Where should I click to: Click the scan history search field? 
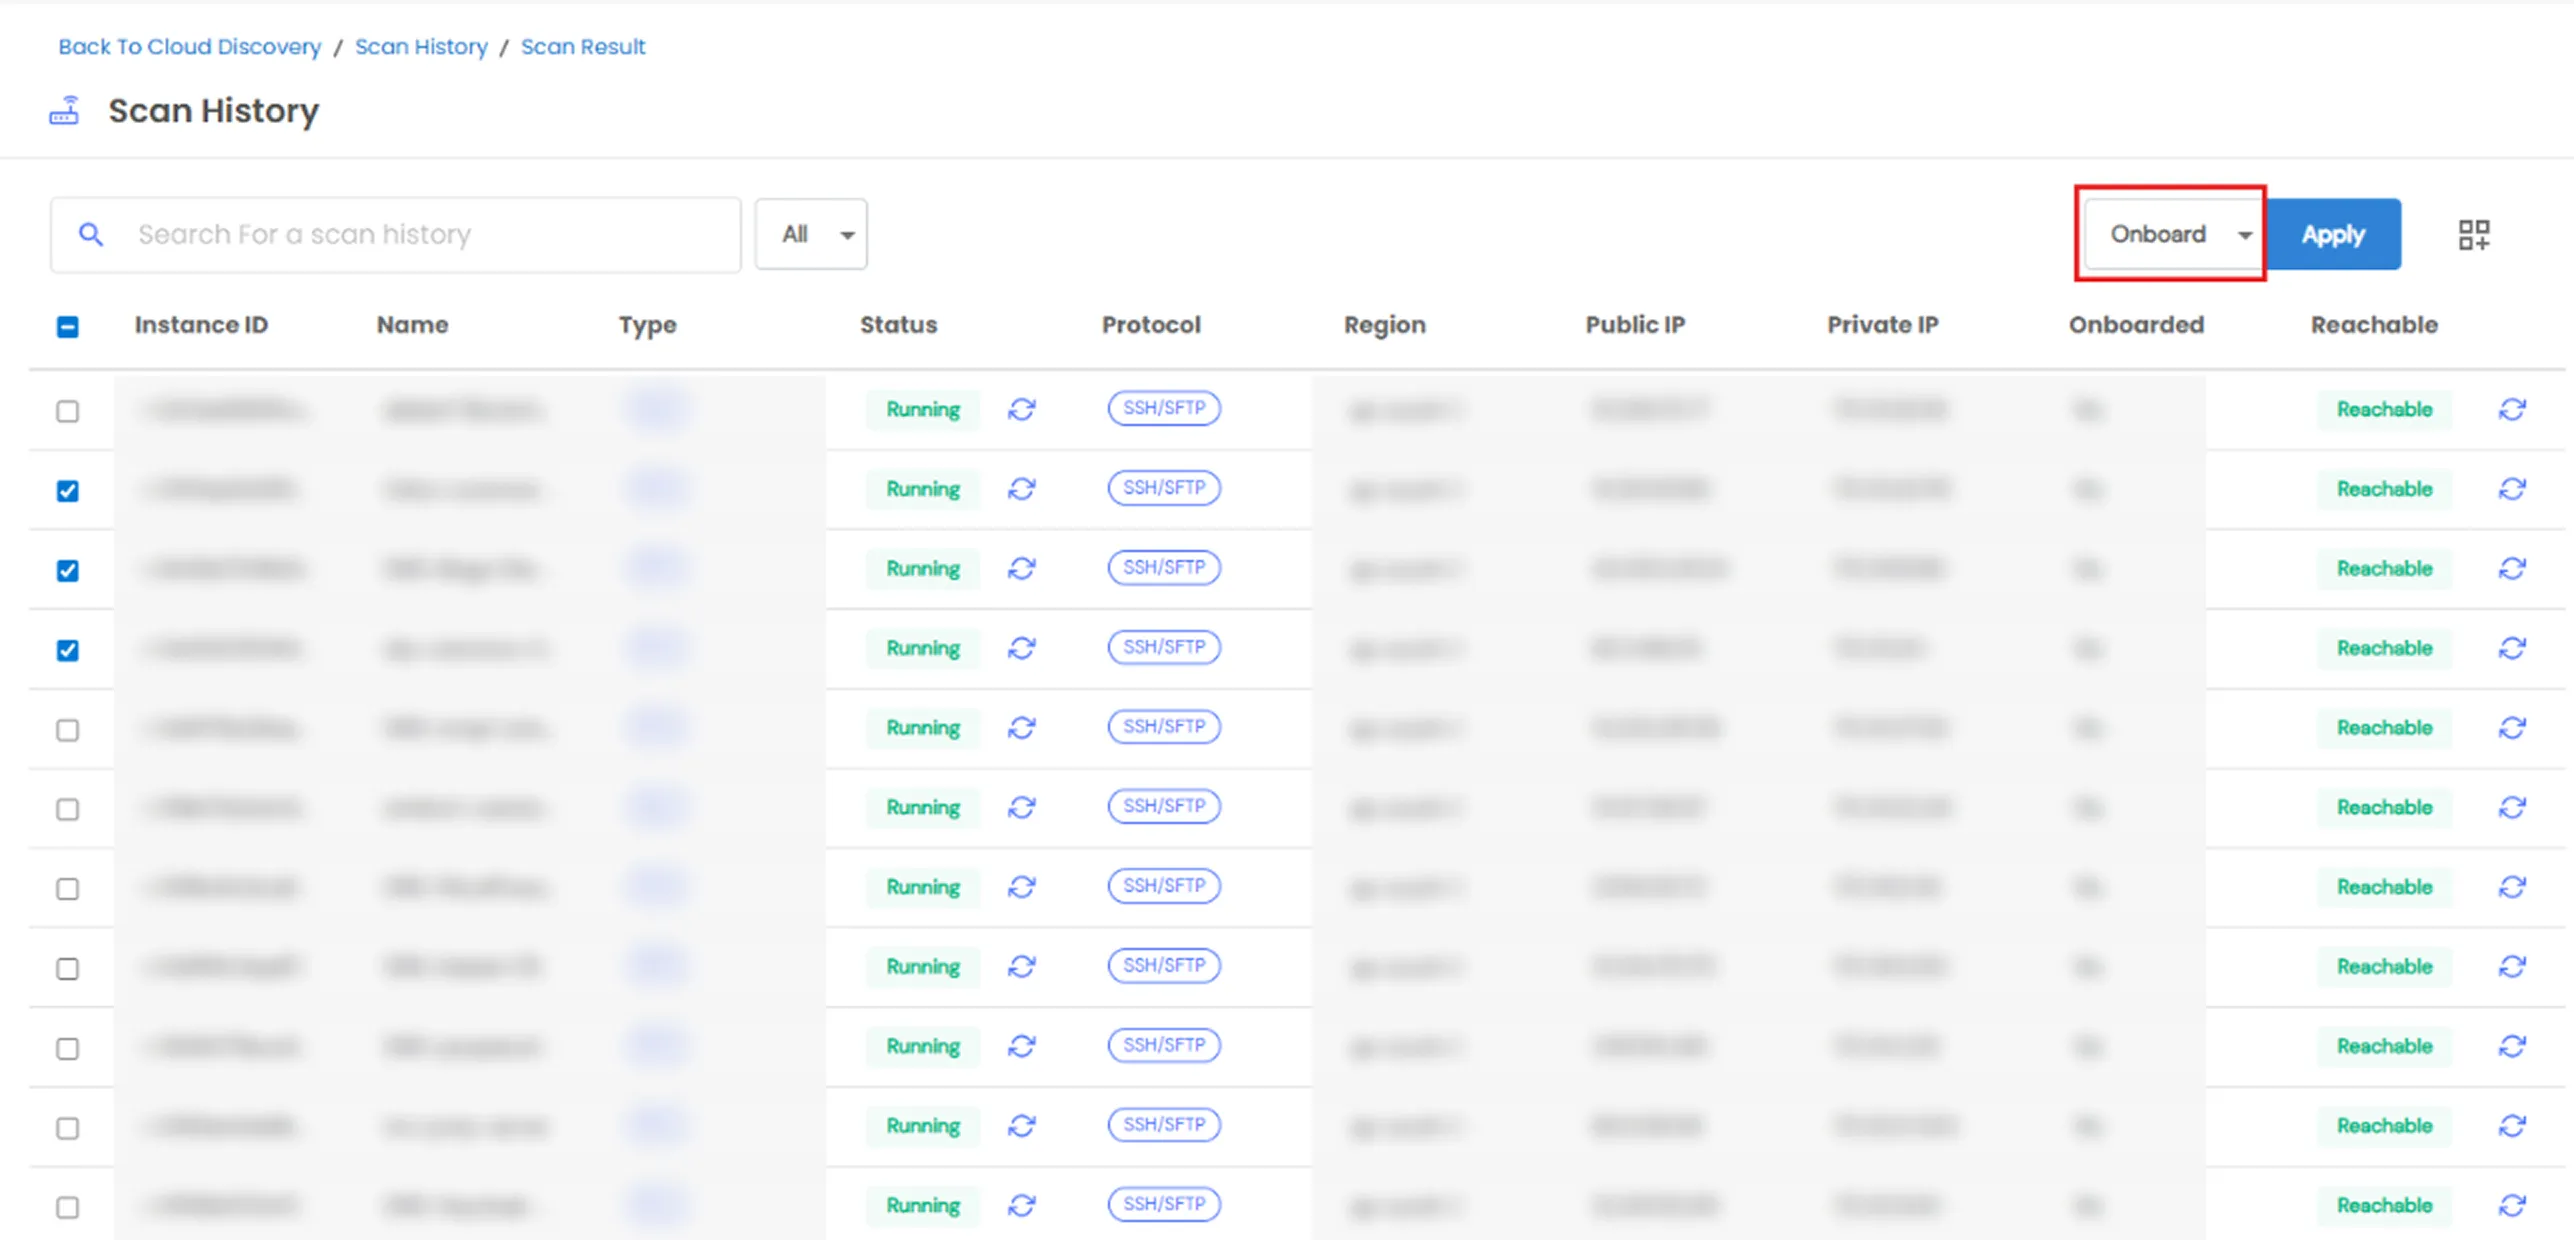pos(396,234)
